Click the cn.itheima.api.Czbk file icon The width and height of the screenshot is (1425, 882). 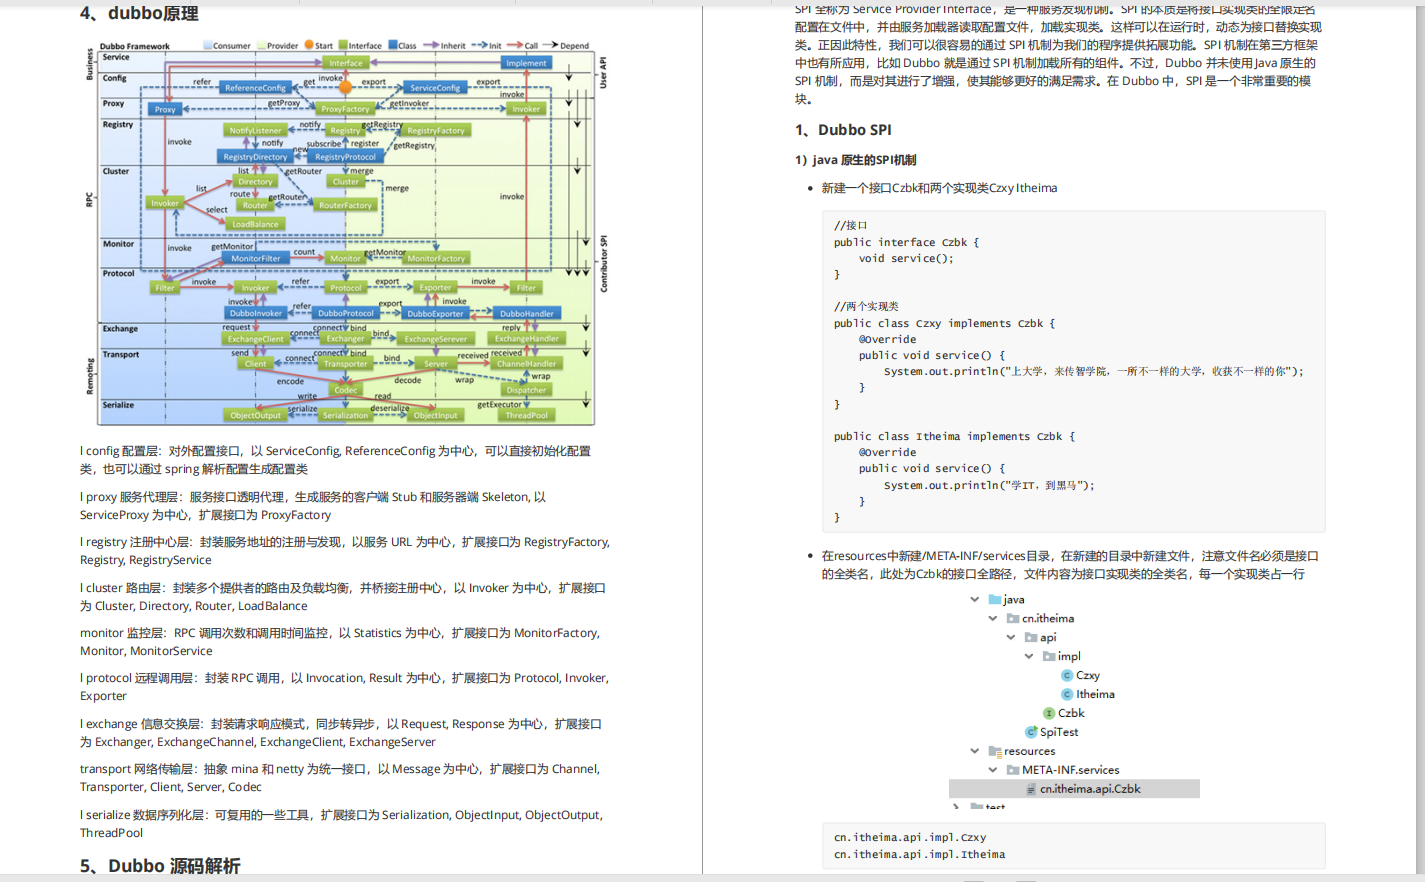[x=1031, y=790]
